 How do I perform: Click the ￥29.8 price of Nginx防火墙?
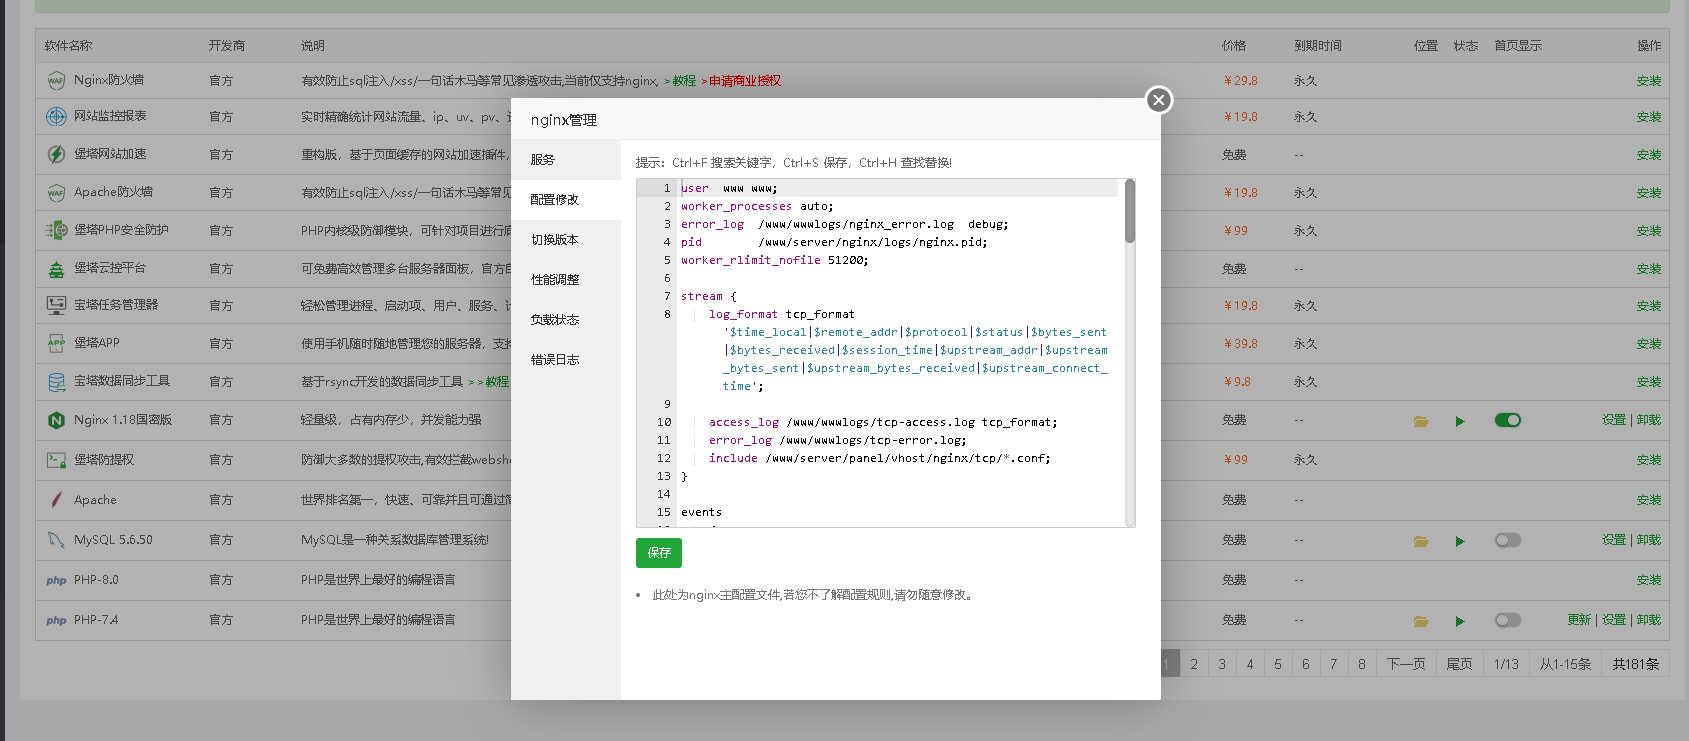coord(1241,81)
